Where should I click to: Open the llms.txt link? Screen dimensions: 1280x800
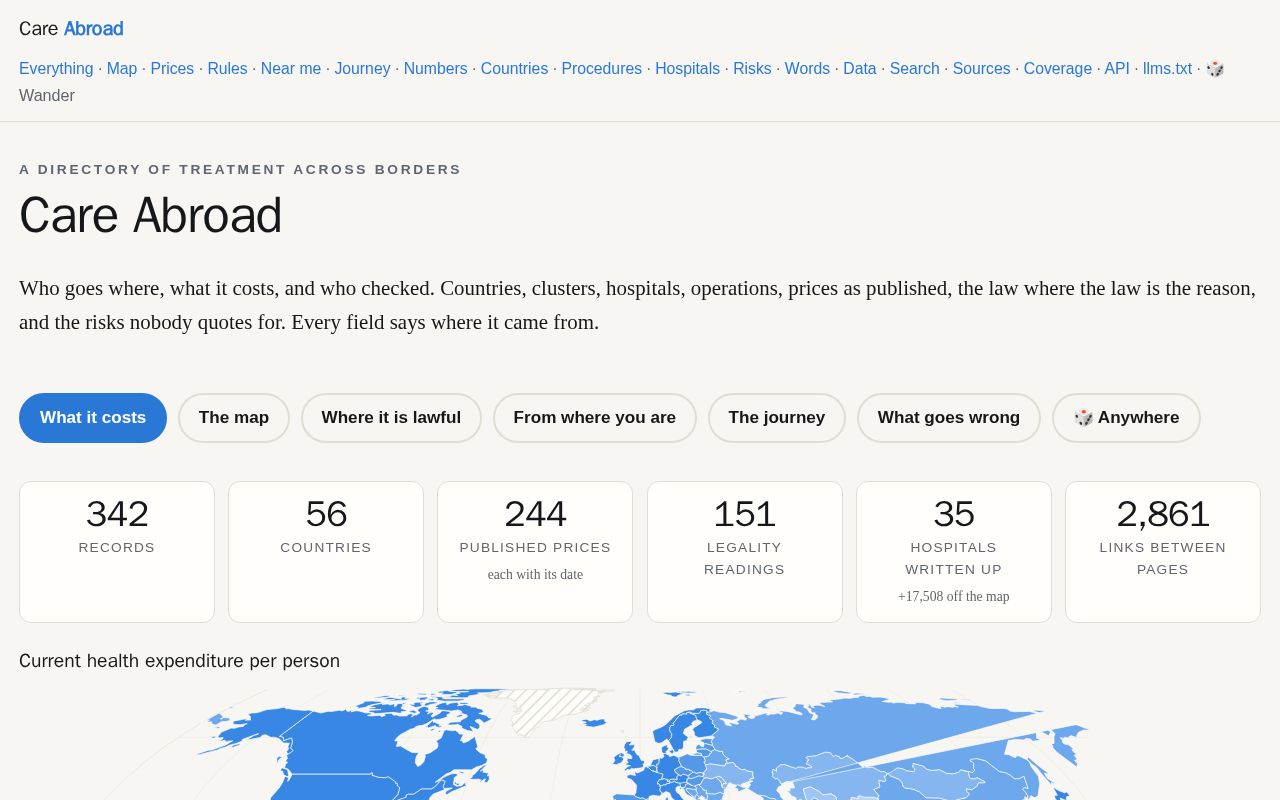click(1167, 69)
